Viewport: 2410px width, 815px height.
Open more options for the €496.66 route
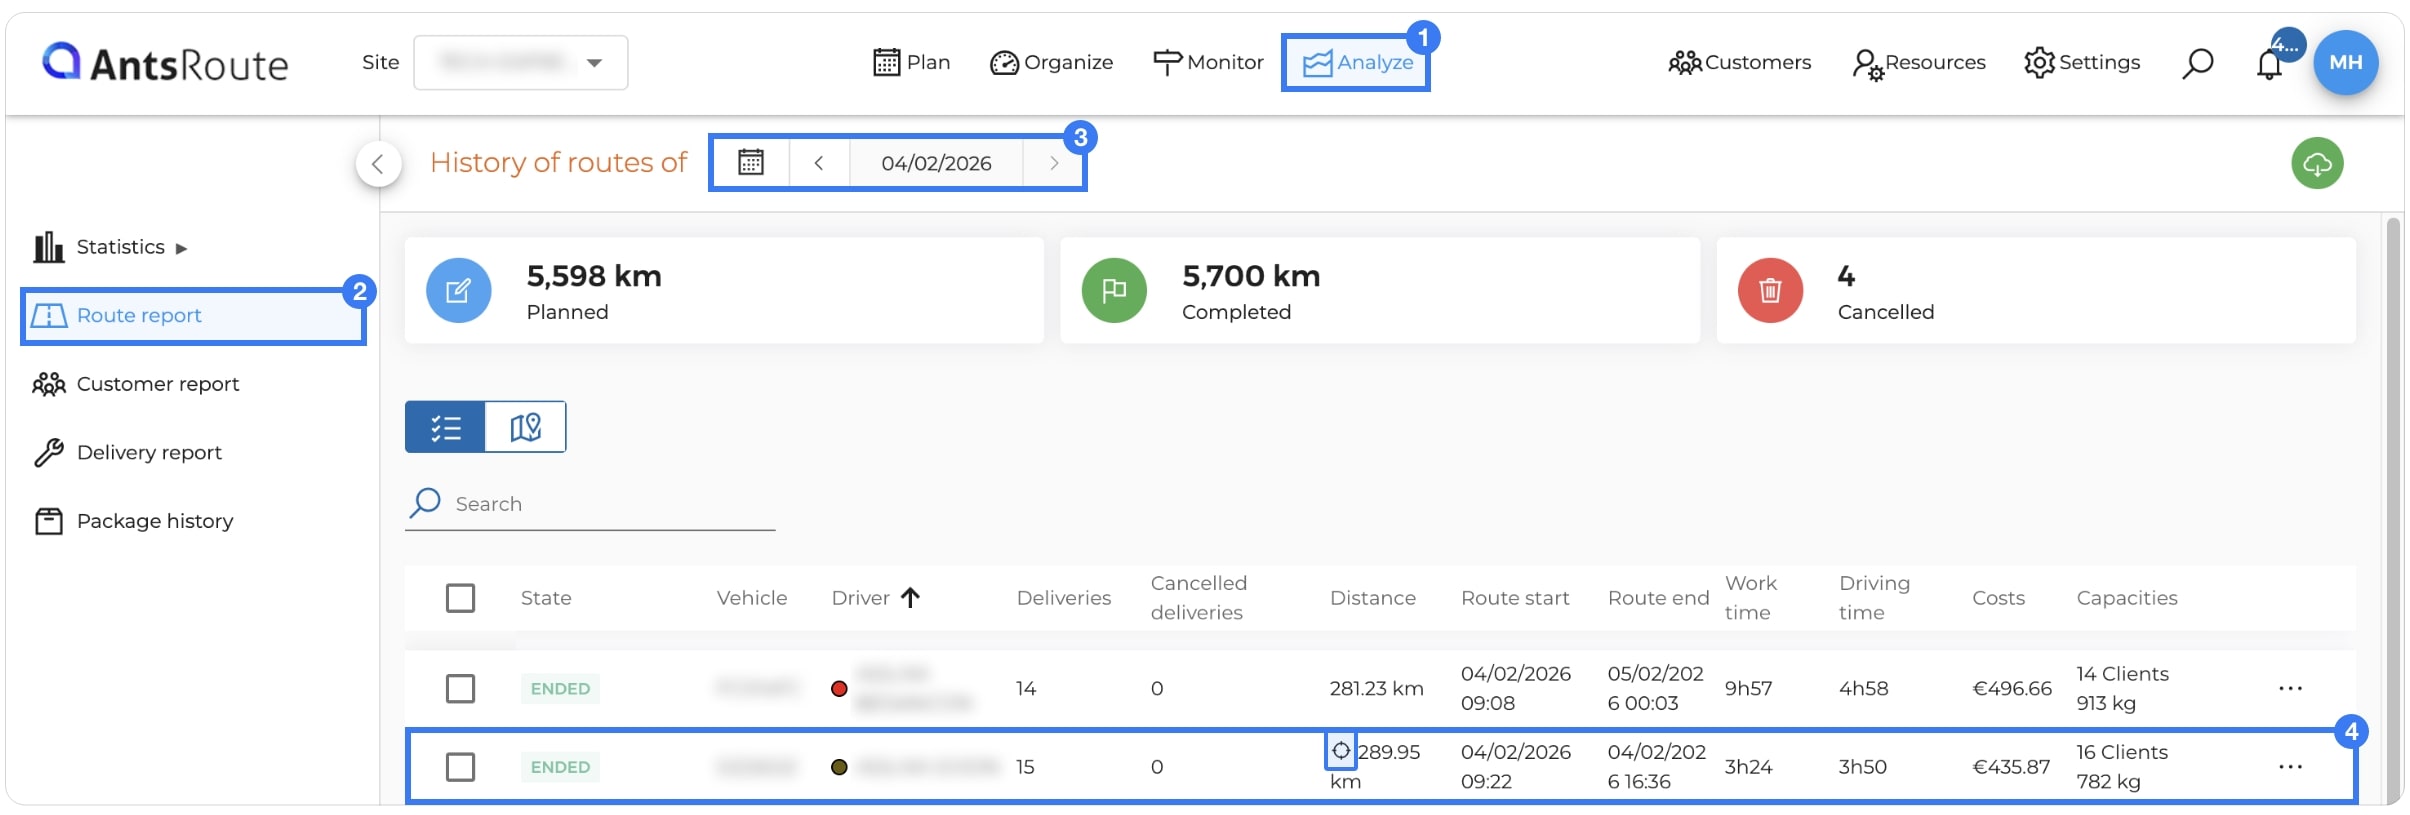pyautogui.click(x=2290, y=689)
